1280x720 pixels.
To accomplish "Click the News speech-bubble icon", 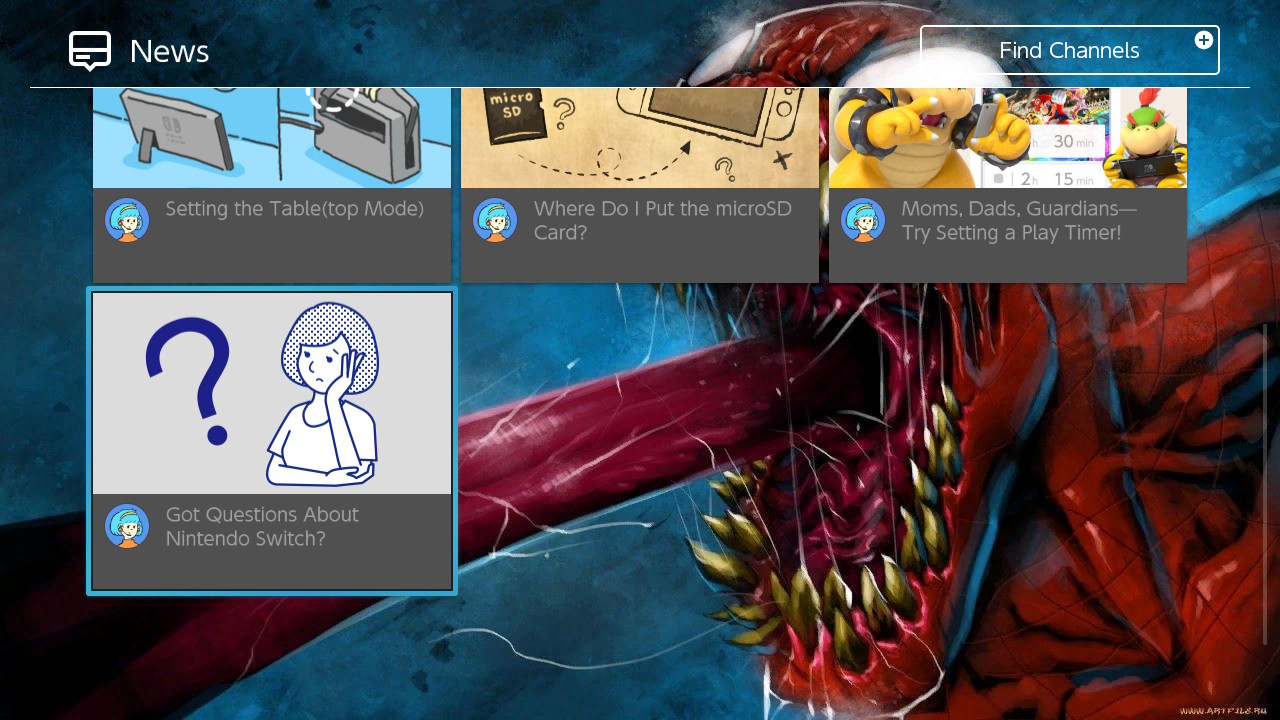I will (x=89, y=51).
